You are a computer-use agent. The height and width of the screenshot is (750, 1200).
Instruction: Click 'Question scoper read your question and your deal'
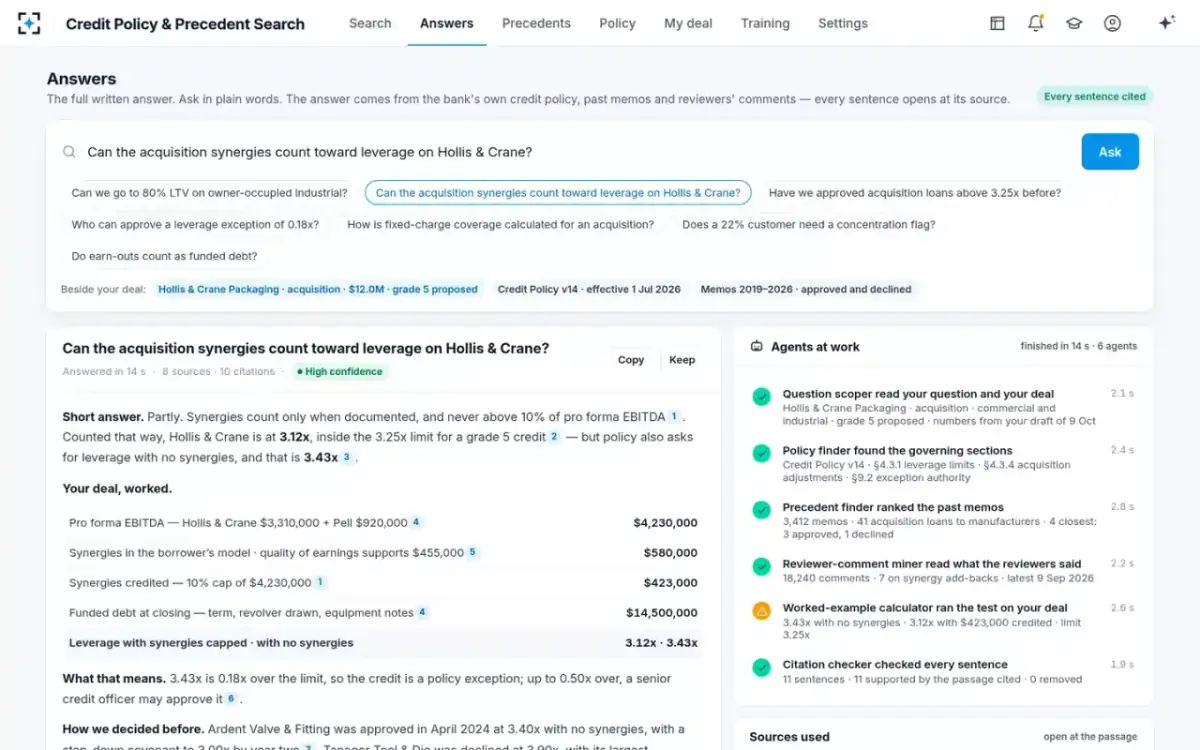[918, 394]
